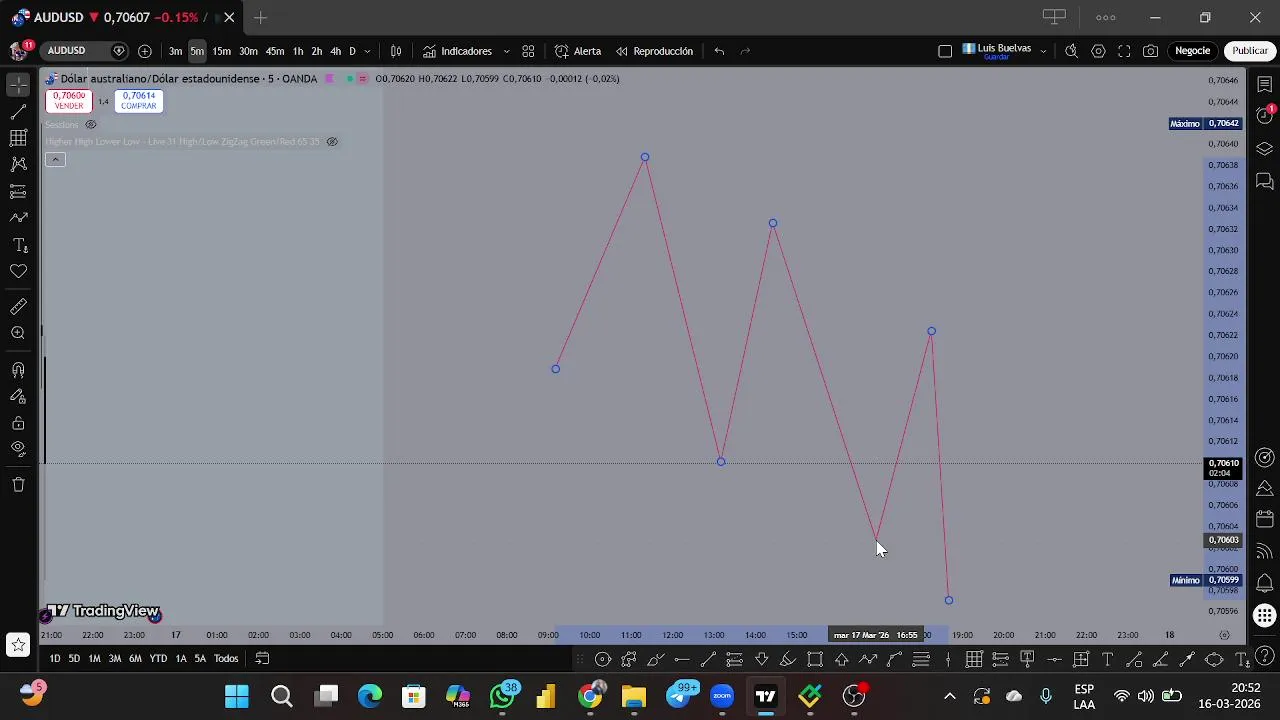Toggle lock all drawings
This screenshot has width=1280, height=720.
pos(18,423)
